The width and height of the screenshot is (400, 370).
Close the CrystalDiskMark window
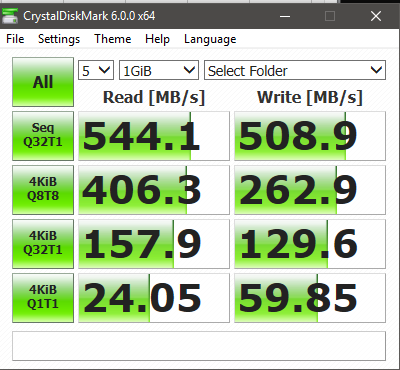[x=376, y=16]
